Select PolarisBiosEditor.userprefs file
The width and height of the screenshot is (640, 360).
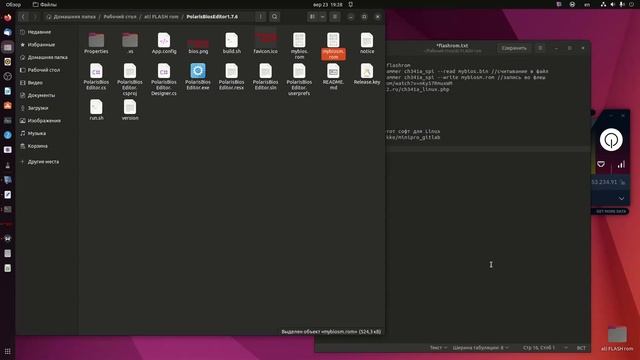pyautogui.click(x=299, y=79)
